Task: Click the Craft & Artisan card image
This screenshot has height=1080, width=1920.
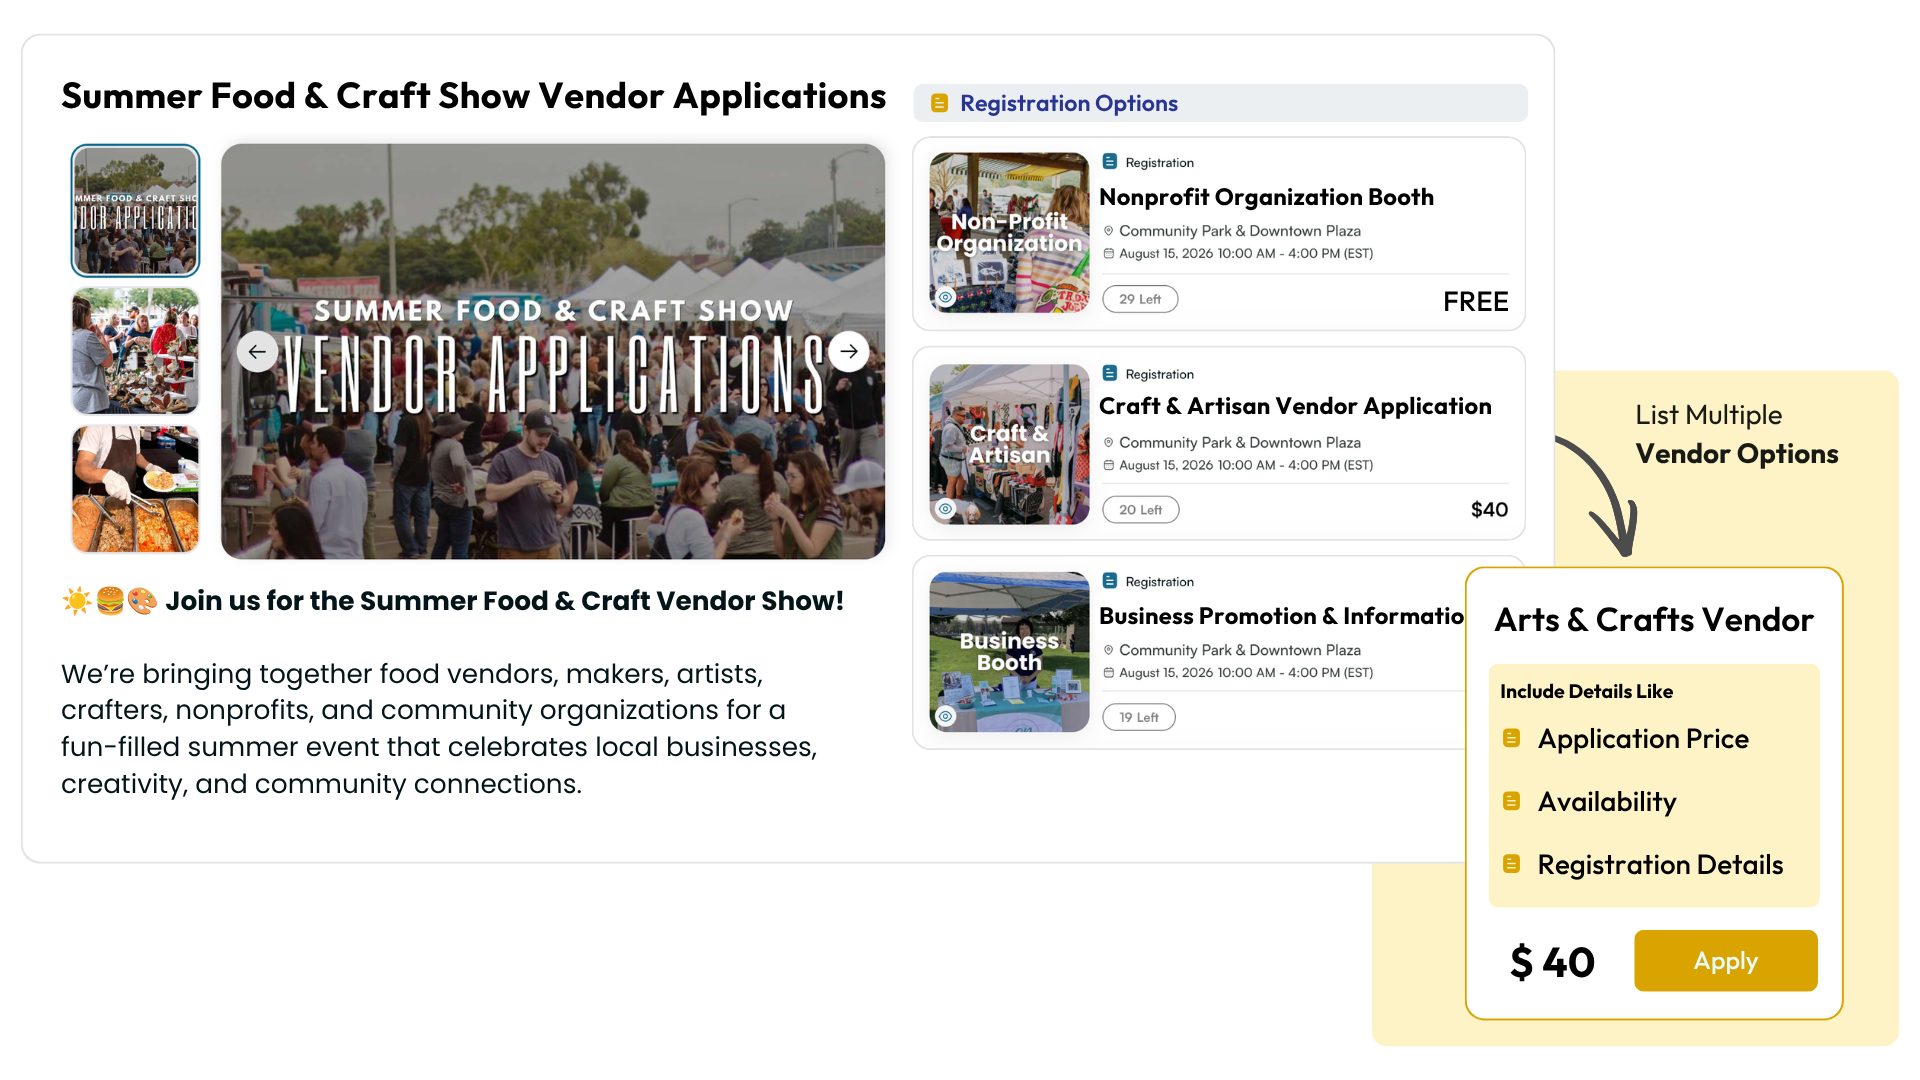Action: pos(1009,444)
